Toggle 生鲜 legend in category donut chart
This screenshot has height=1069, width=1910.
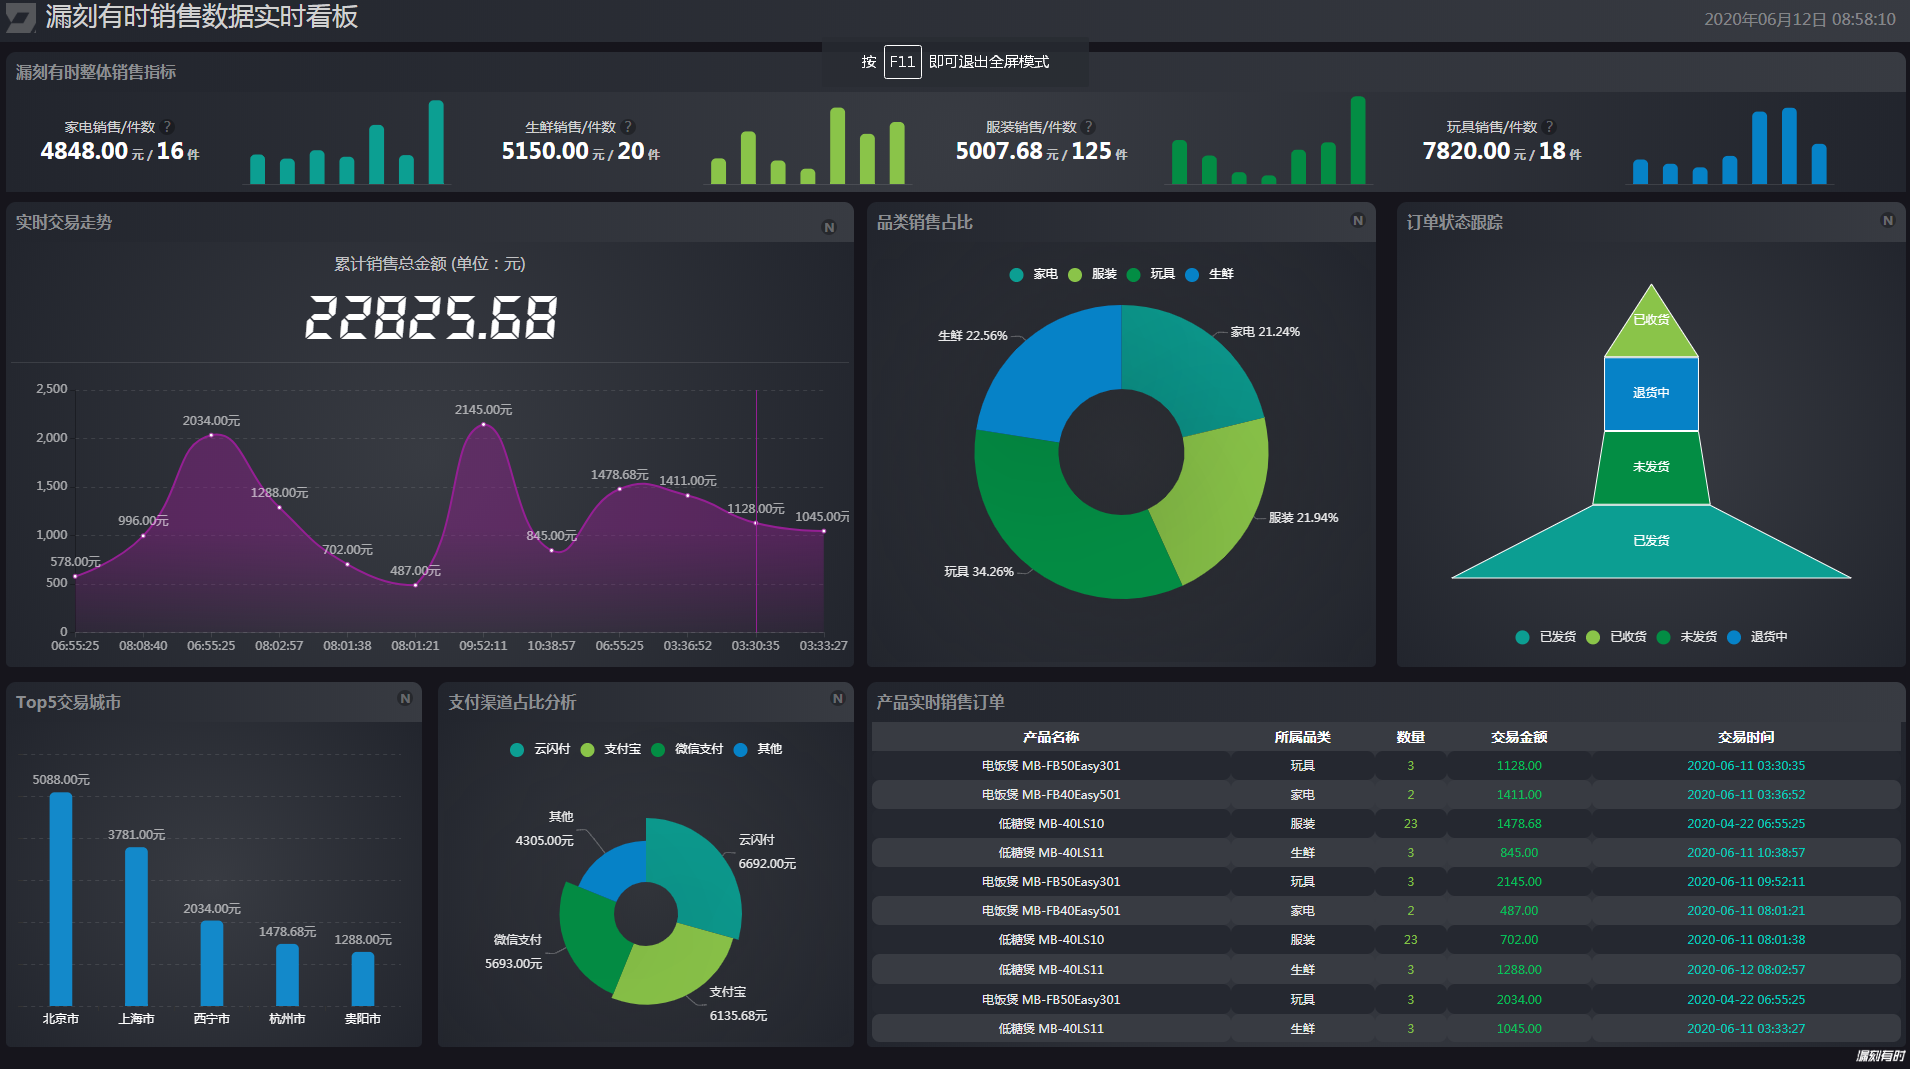1210,274
